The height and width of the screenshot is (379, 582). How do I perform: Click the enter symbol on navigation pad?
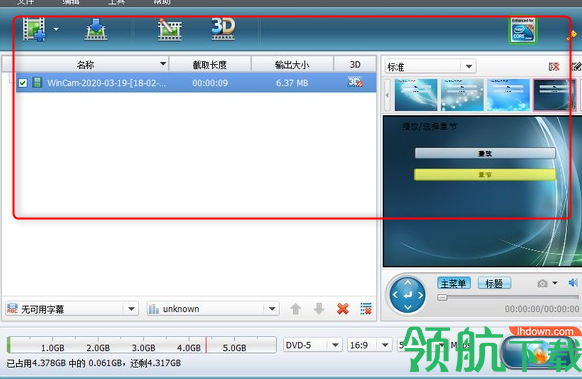coord(408,295)
